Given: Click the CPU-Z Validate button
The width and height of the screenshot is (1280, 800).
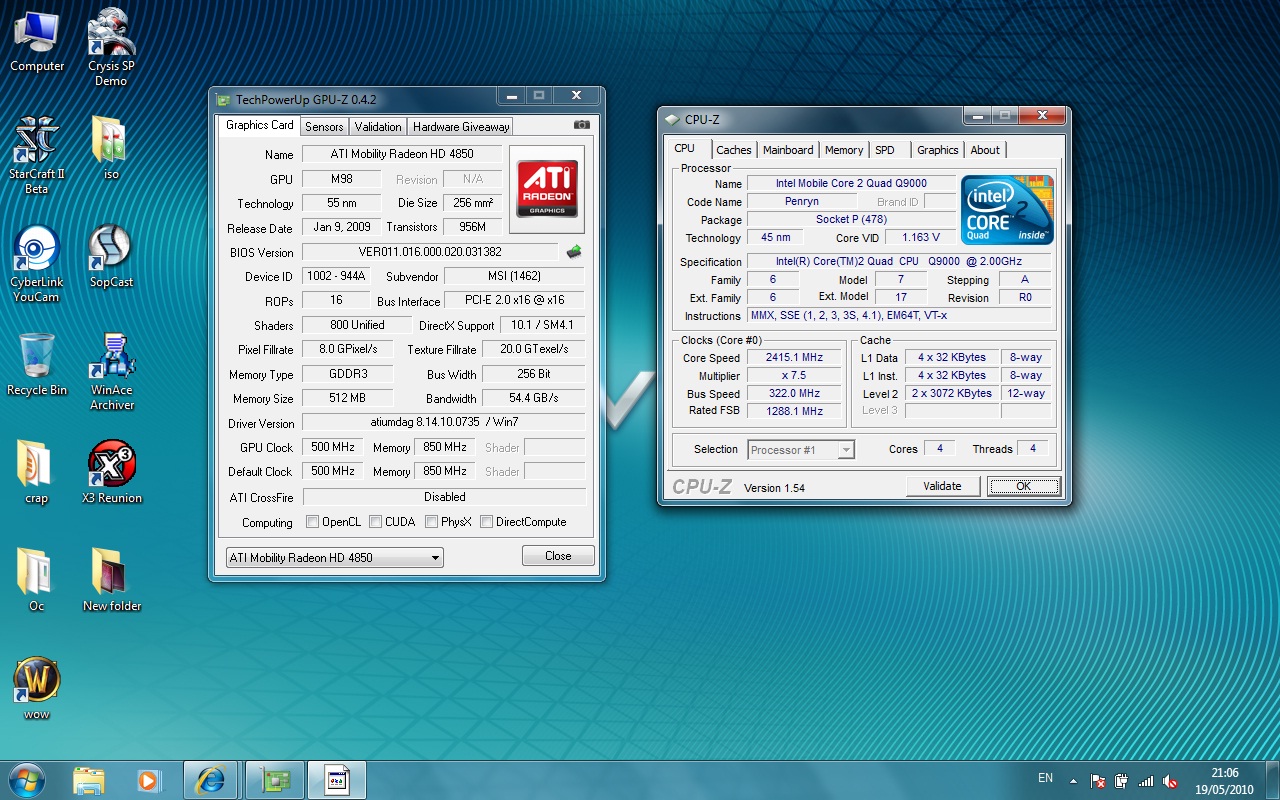Looking at the screenshot, I should coord(942,486).
